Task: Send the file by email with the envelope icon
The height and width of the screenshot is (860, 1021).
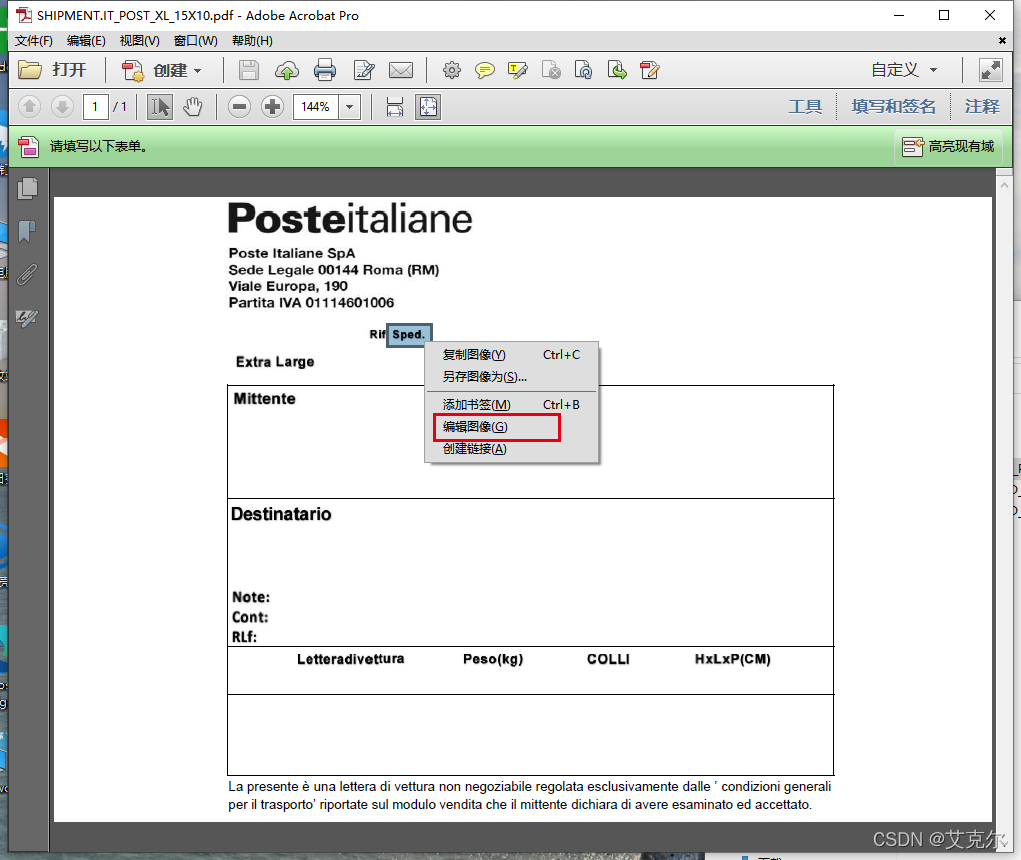Action: point(401,70)
